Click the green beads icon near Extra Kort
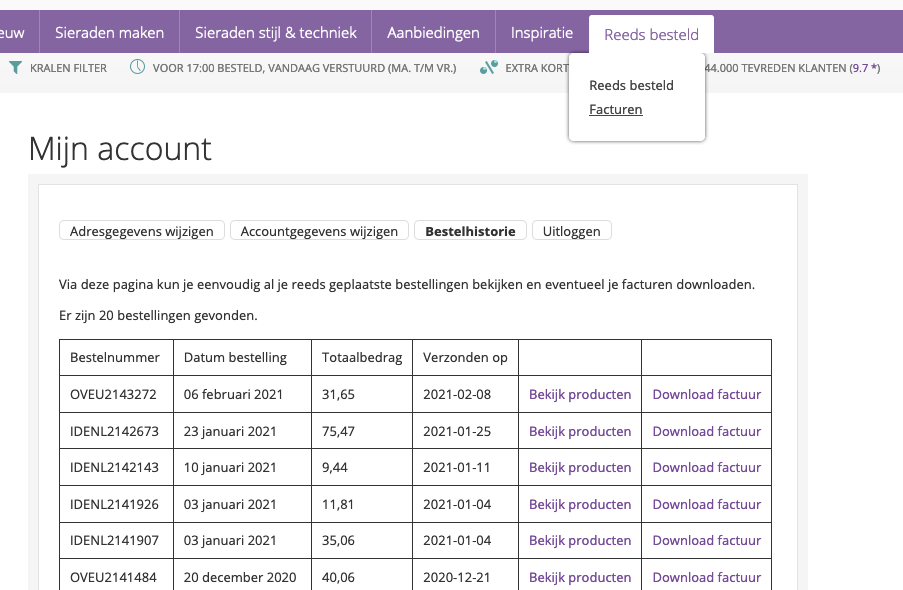Image resolution: width=903 pixels, height=590 pixels. click(x=488, y=68)
